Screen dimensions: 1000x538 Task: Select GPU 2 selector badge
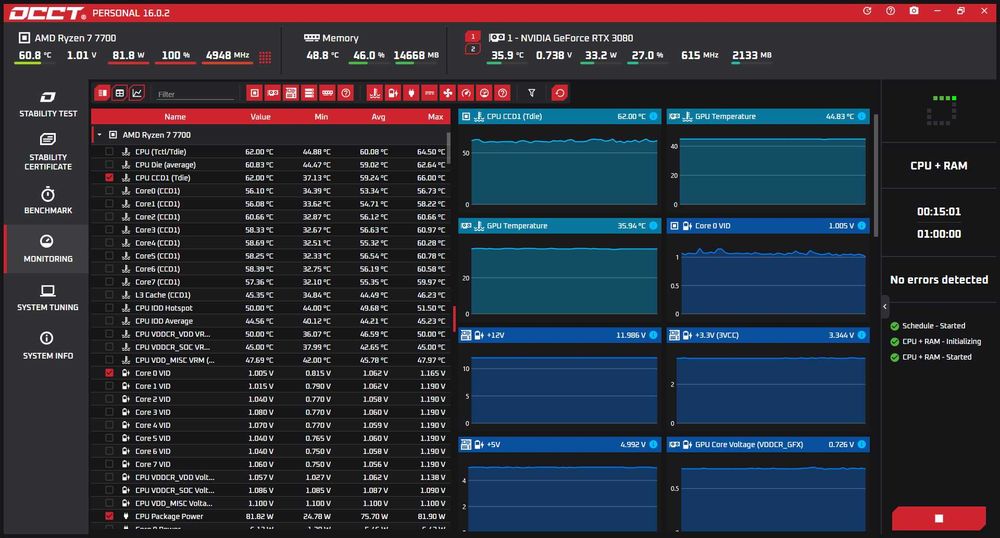pos(473,48)
